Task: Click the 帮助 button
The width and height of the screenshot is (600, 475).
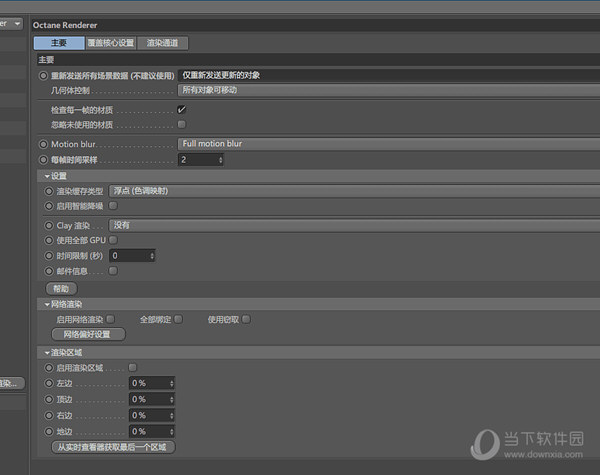Action: tap(61, 289)
